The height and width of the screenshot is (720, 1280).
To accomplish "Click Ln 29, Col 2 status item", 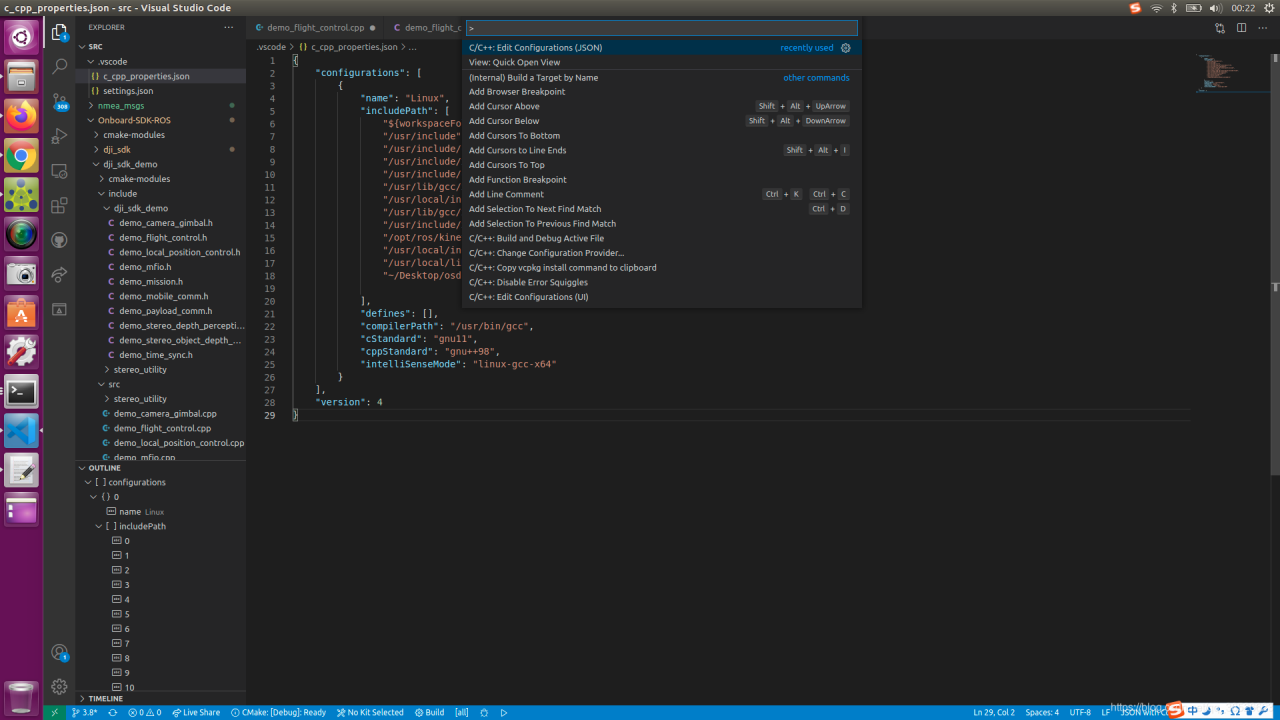I will click(994, 712).
